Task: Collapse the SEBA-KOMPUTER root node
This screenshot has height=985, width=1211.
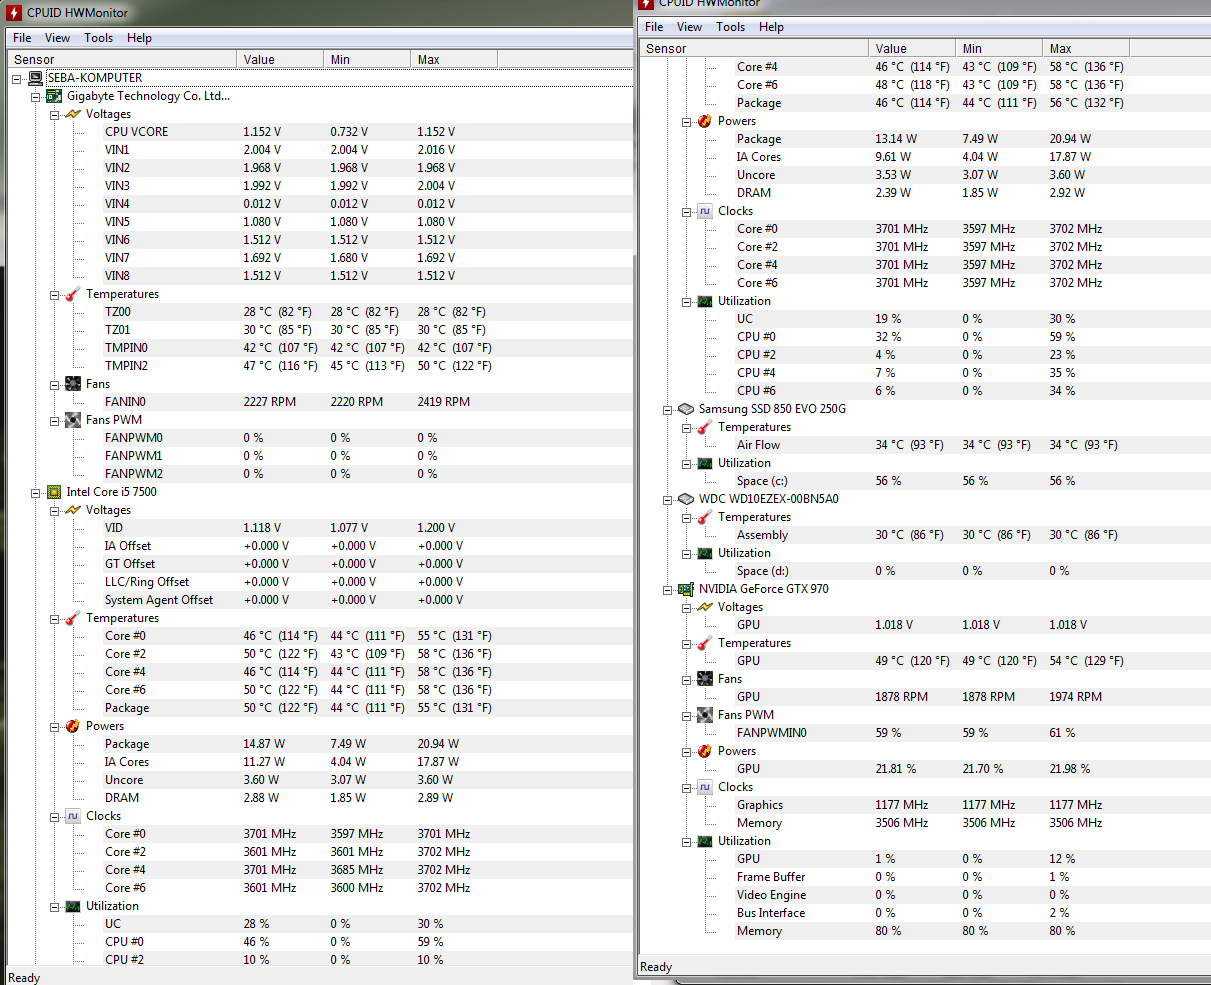Action: (x=17, y=78)
